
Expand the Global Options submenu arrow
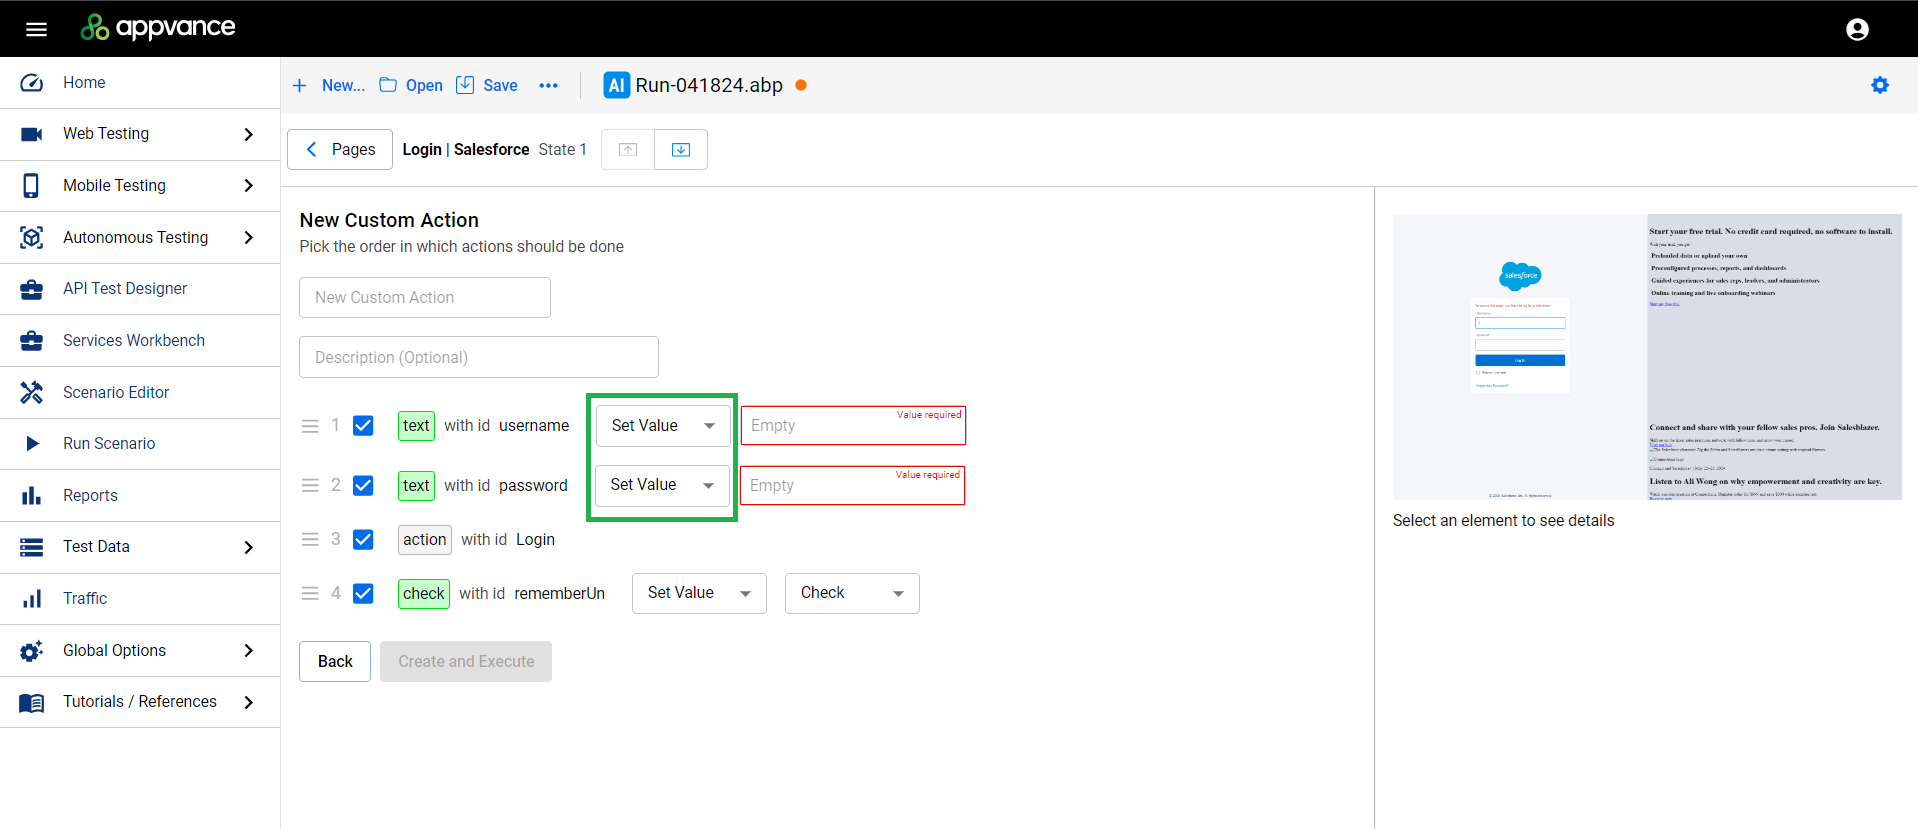[248, 650]
